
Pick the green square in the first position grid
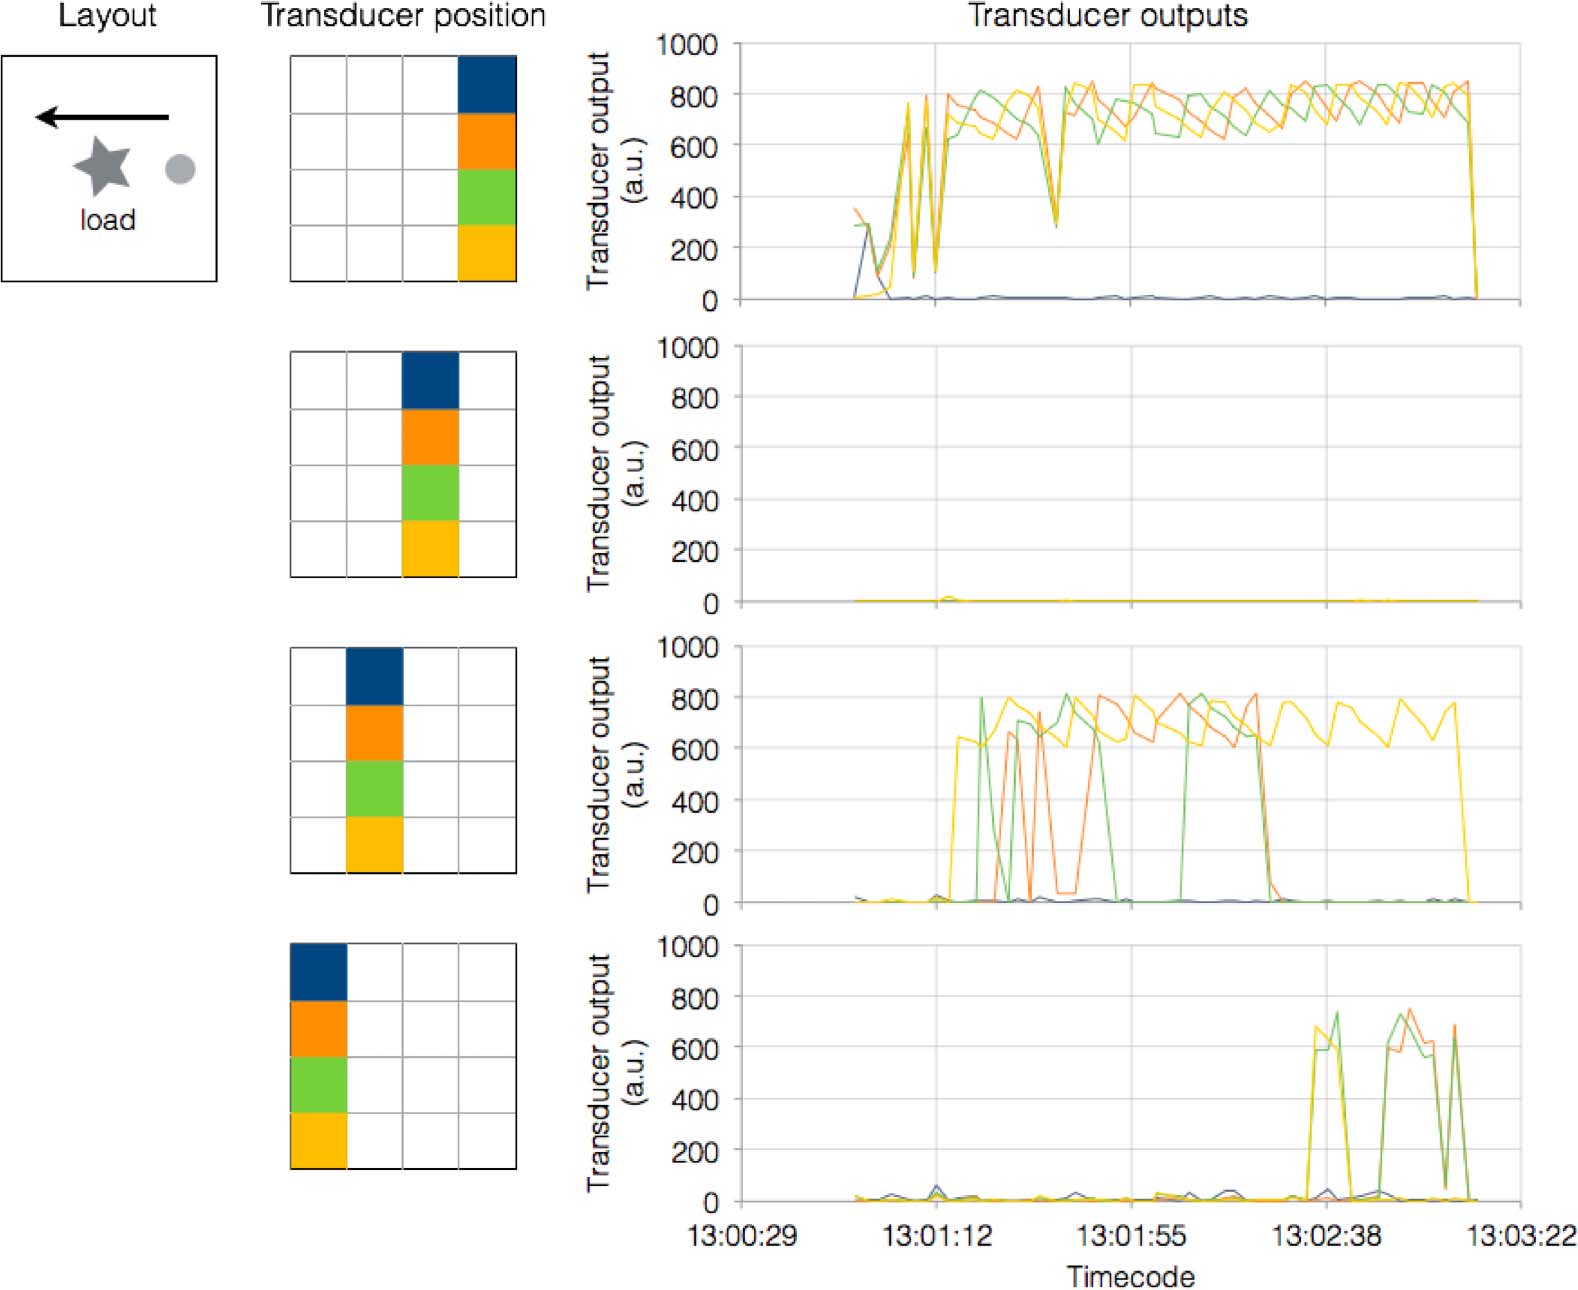pyautogui.click(x=488, y=197)
